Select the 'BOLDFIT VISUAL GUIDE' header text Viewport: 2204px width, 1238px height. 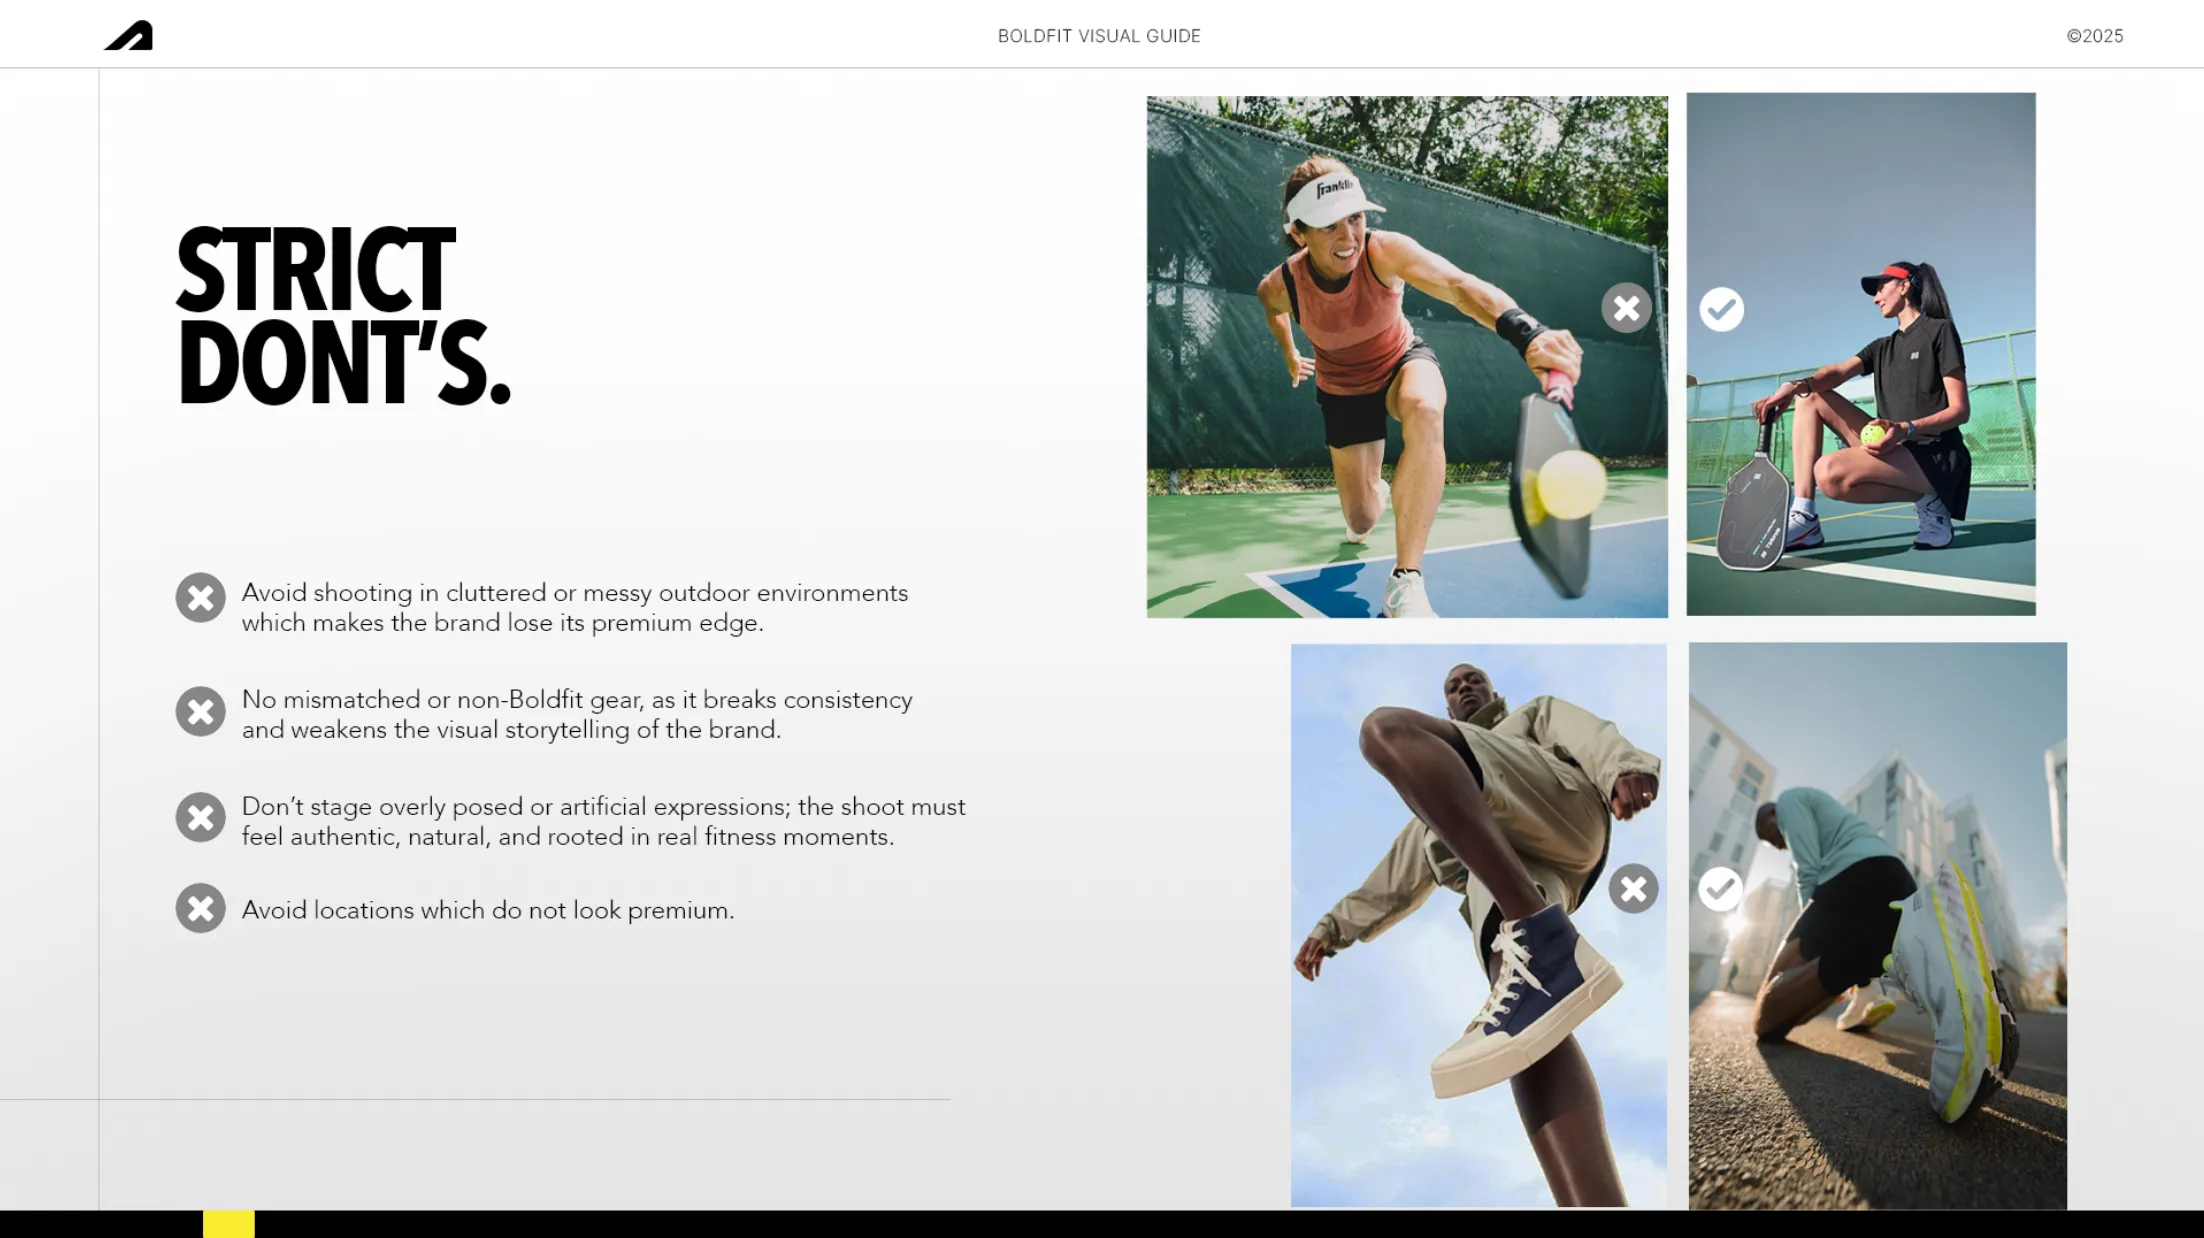click(x=1099, y=36)
